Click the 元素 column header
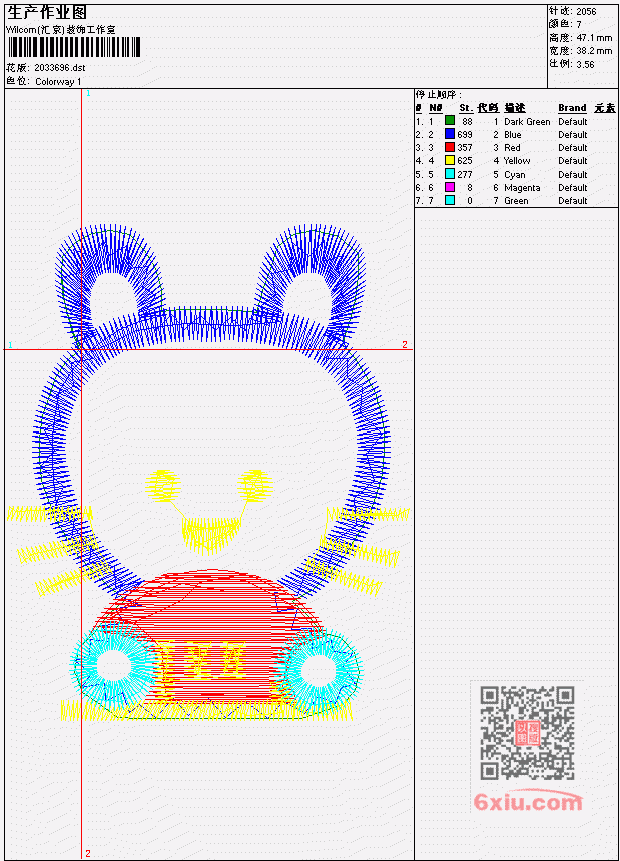This screenshot has width=620, height=861. (x=605, y=108)
